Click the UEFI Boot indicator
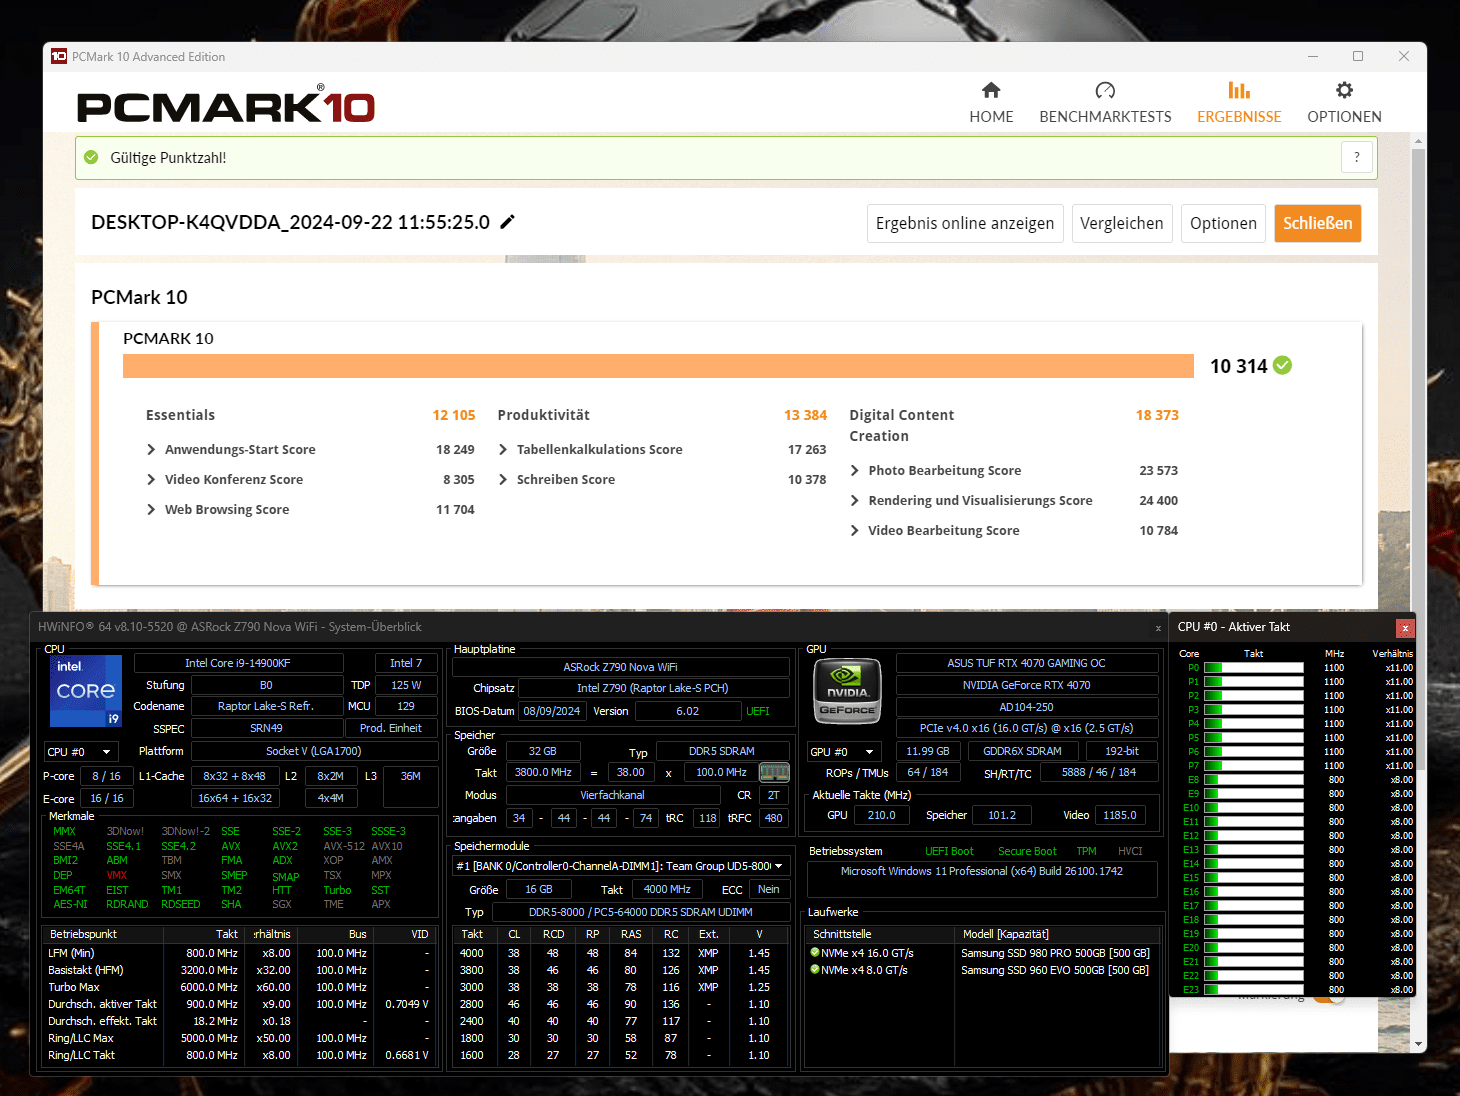The width and height of the screenshot is (1460, 1096). tap(949, 851)
